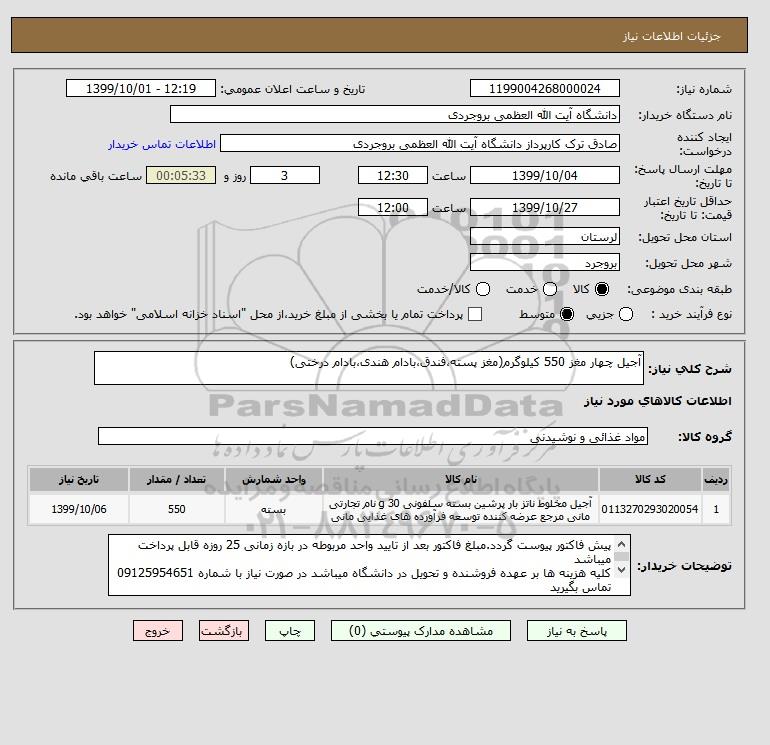Click the خروج exit button
The width and height of the screenshot is (770, 745).
pos(158,631)
